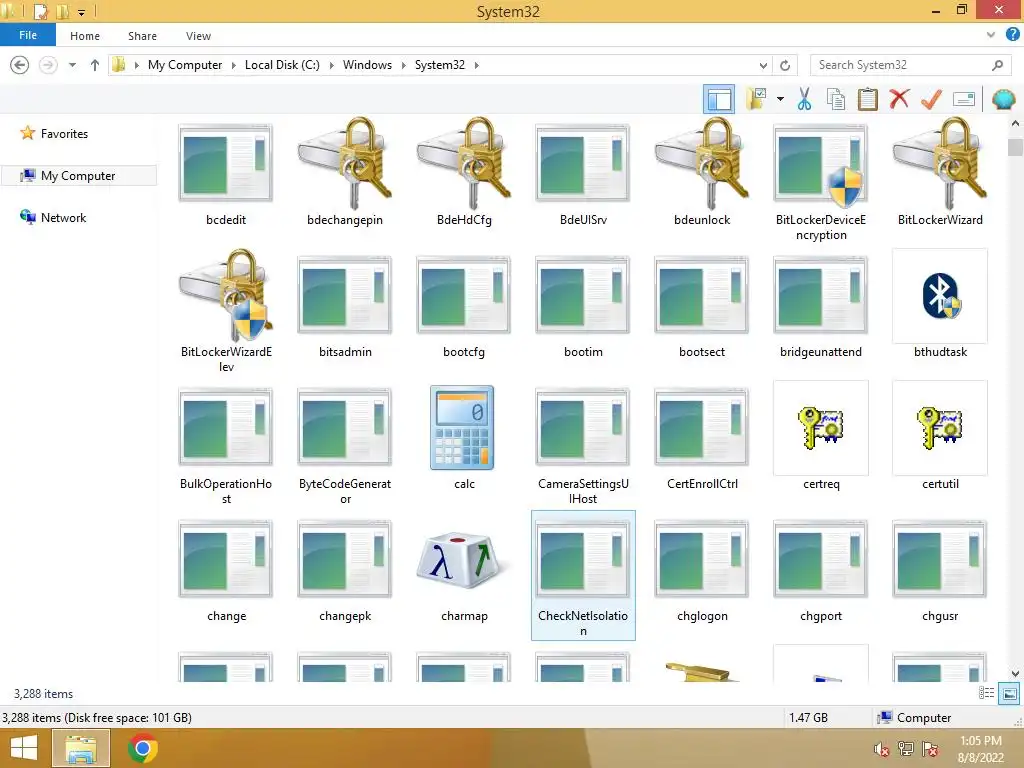Open Help with the question mark icon
Image resolution: width=1024 pixels, height=768 pixels.
point(1013,35)
